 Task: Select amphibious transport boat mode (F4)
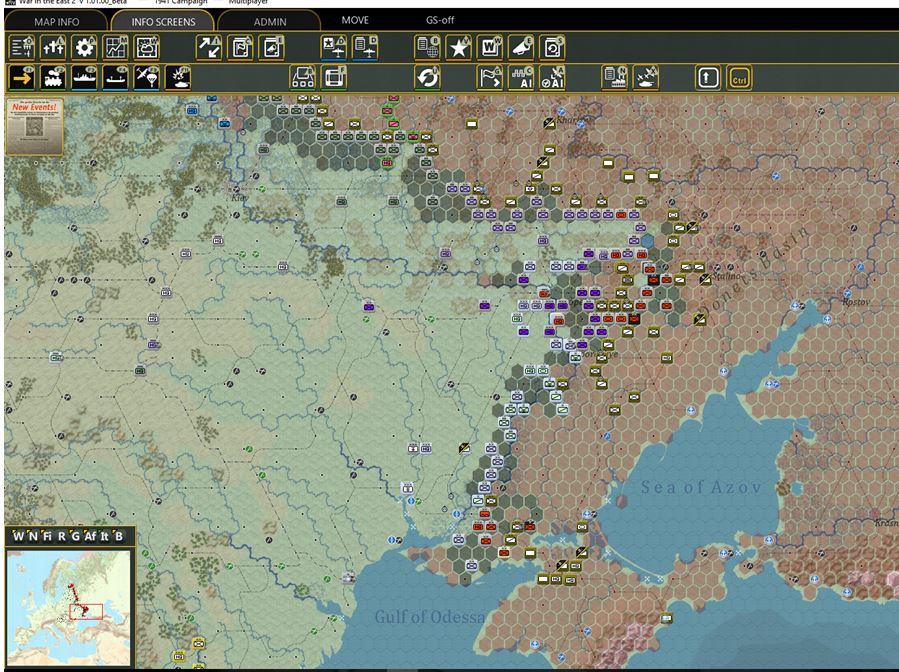pyautogui.click(x=115, y=77)
